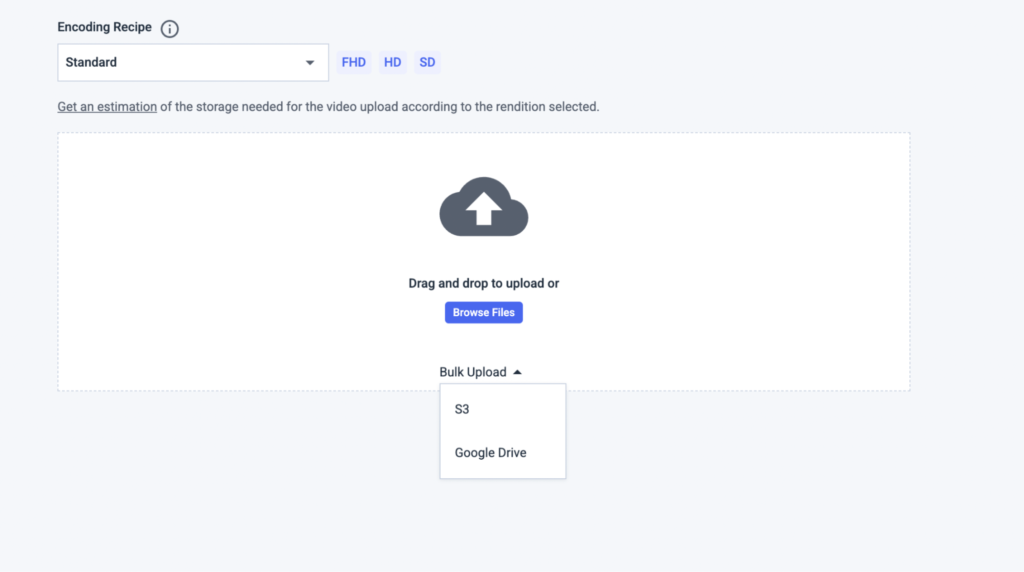The height and width of the screenshot is (572, 1024).
Task: Click the arrow in the Standard select box
Action: [309, 63]
